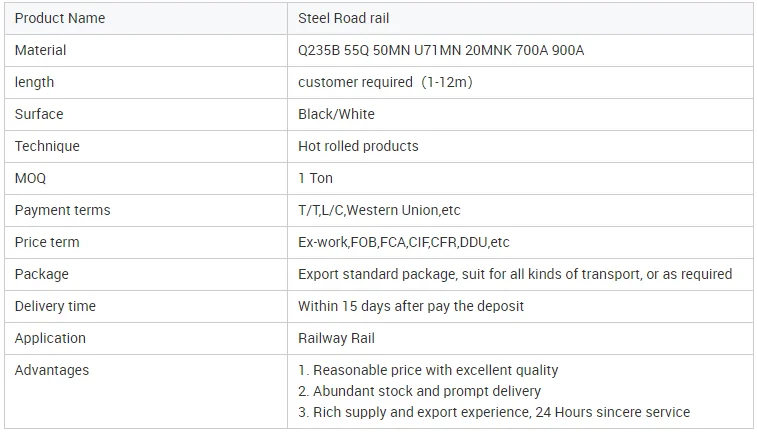Click the Material row label

pyautogui.click(x=41, y=50)
